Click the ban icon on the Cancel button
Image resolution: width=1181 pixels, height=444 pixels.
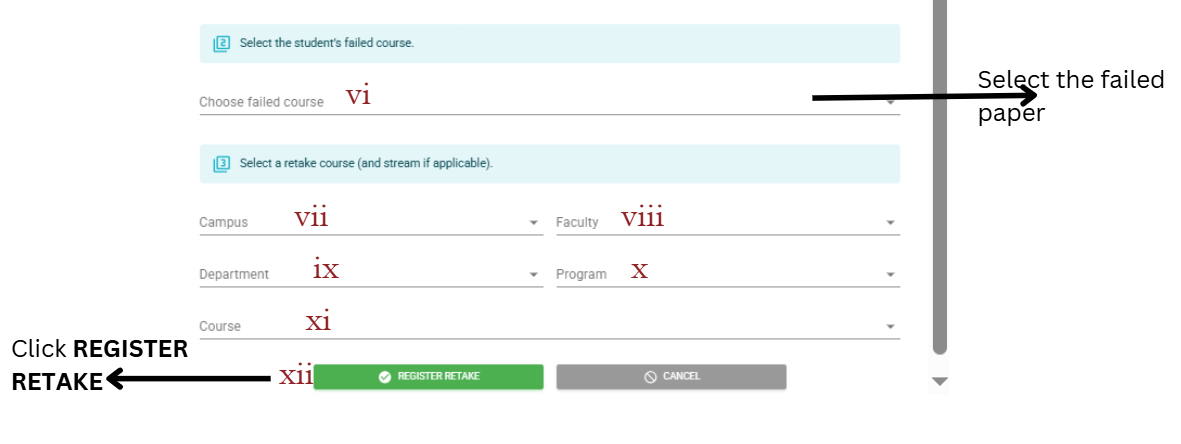pos(650,377)
